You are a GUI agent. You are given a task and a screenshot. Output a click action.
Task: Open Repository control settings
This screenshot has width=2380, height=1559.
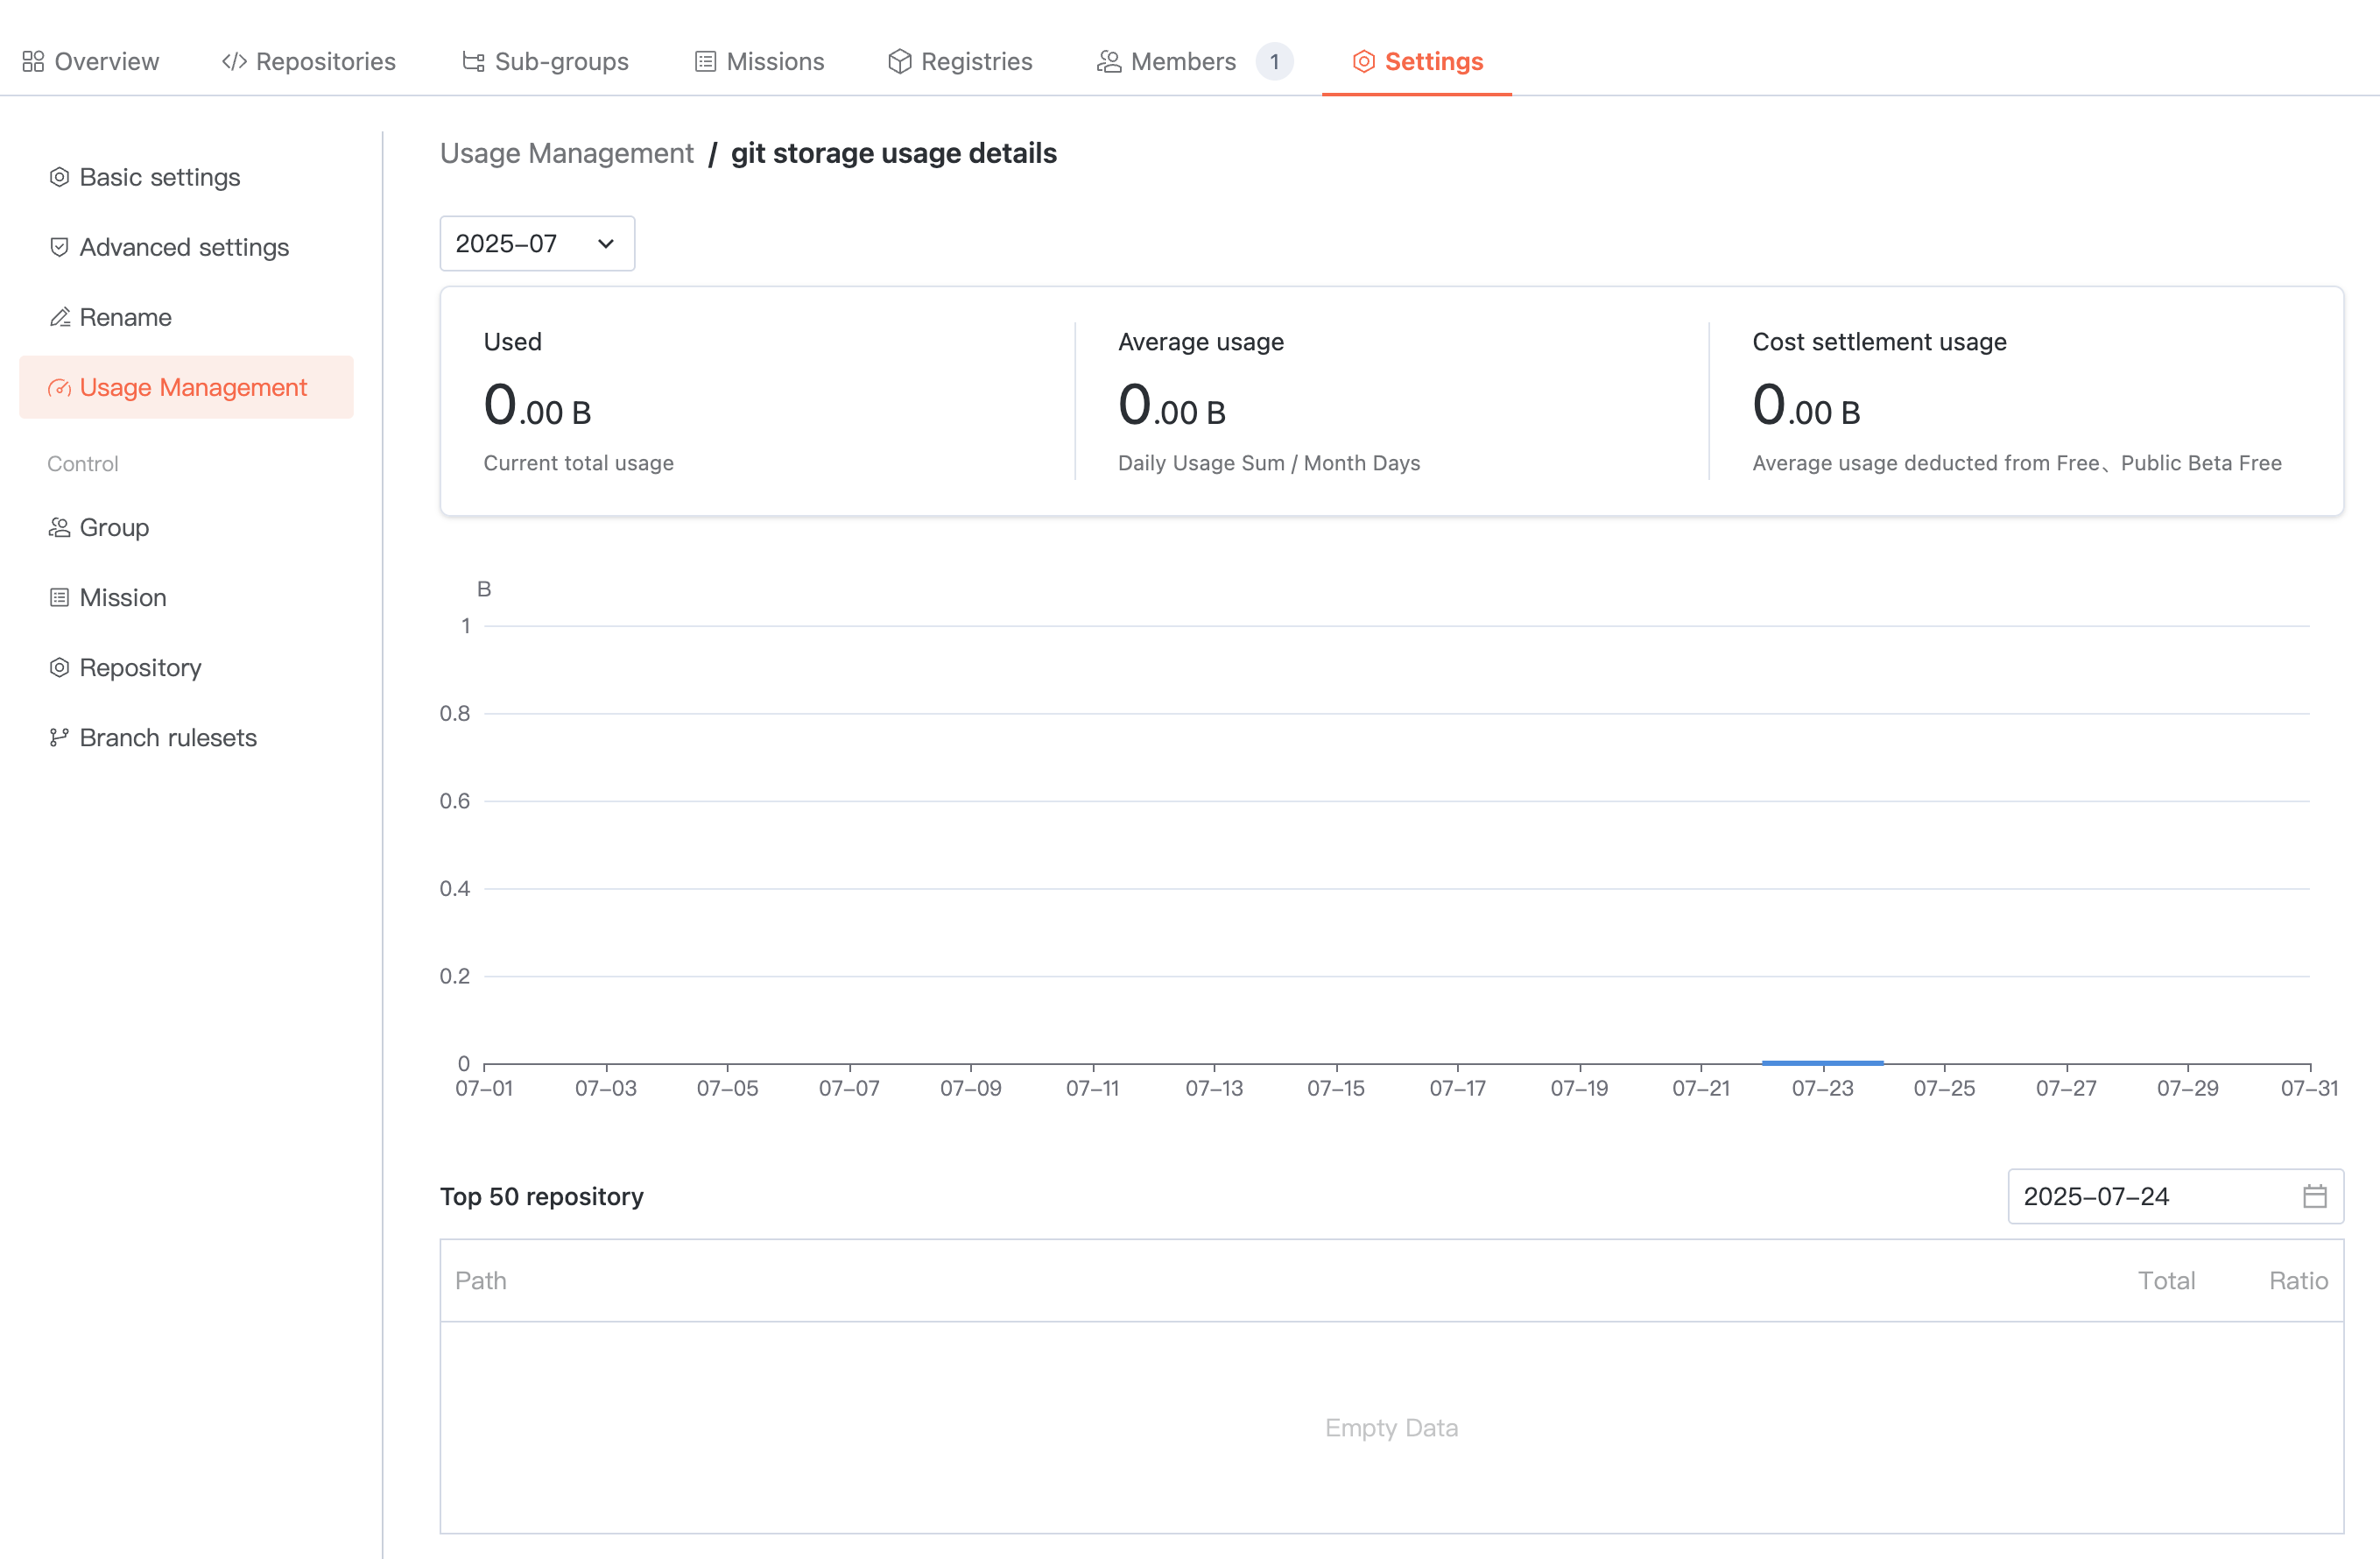(140, 667)
